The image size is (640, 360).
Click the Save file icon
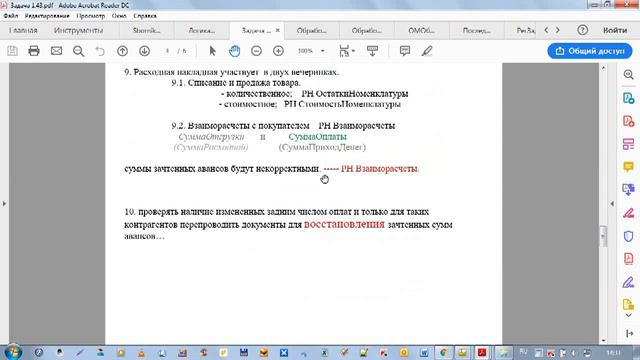12,51
